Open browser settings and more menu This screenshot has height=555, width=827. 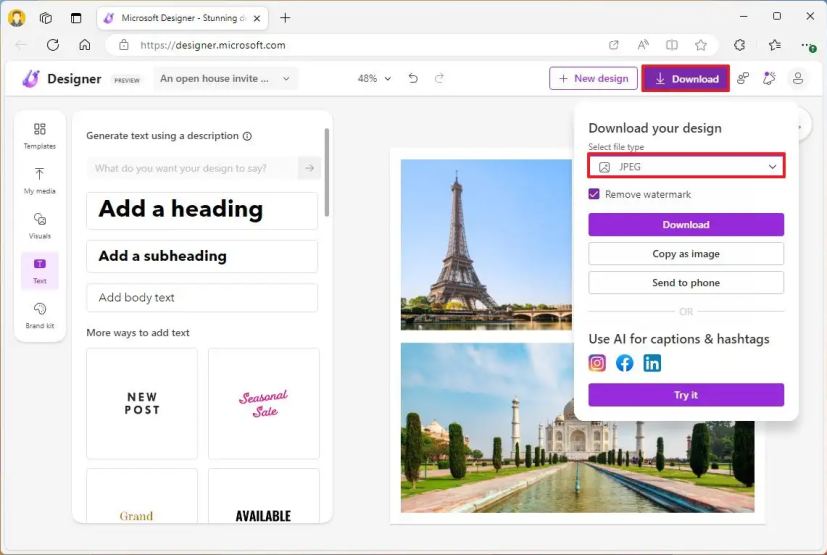808,46
